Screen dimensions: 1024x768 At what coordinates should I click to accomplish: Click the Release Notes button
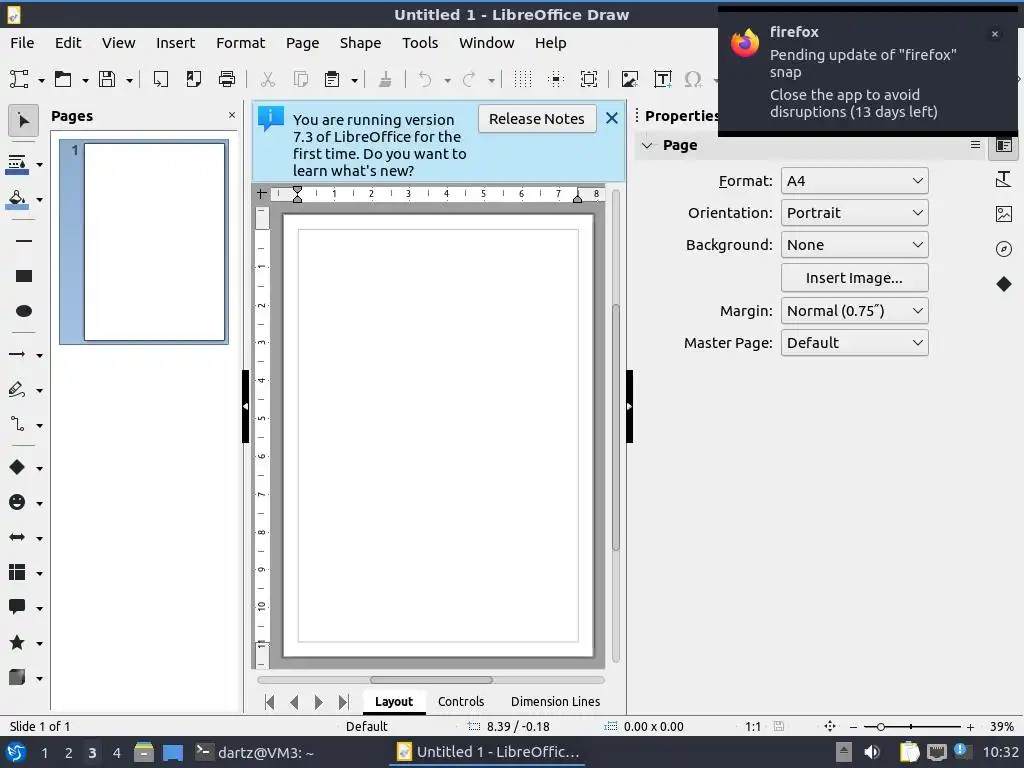(x=537, y=119)
